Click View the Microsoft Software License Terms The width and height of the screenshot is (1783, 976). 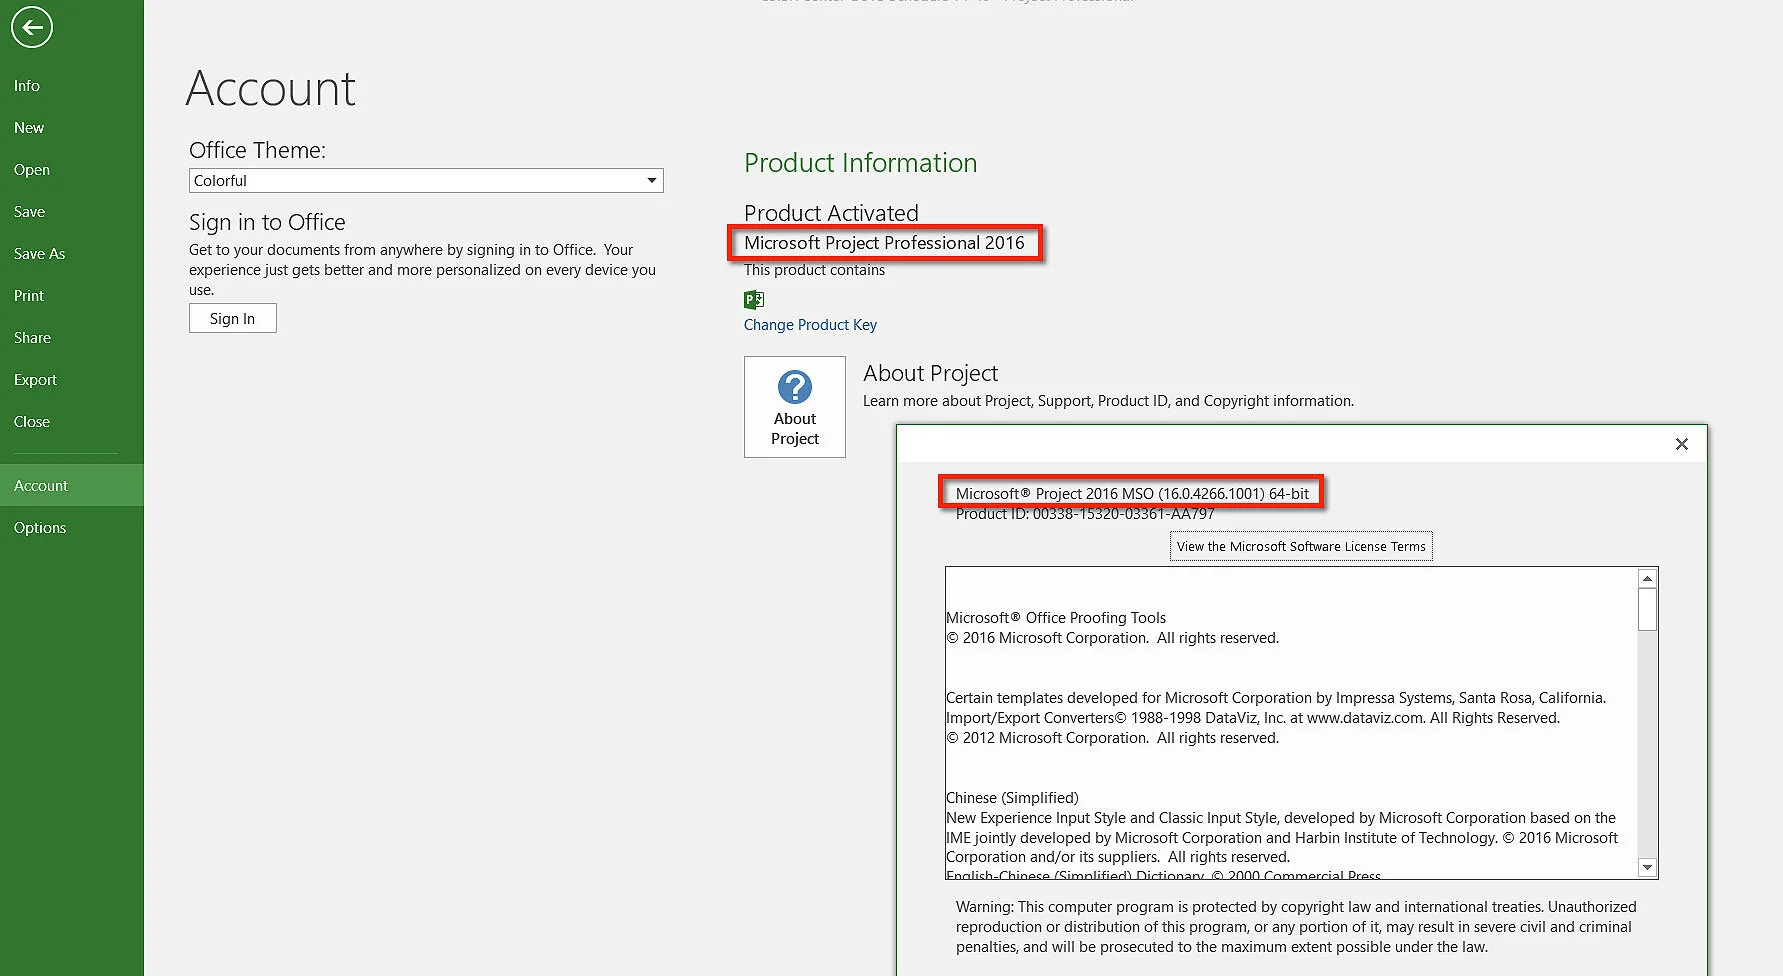[x=1301, y=546]
